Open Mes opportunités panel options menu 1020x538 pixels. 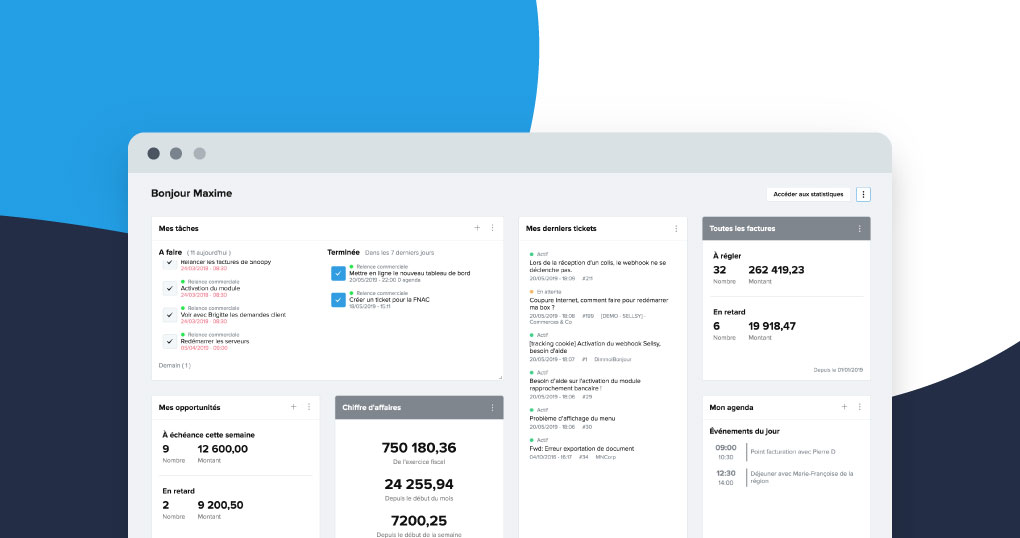(x=309, y=407)
